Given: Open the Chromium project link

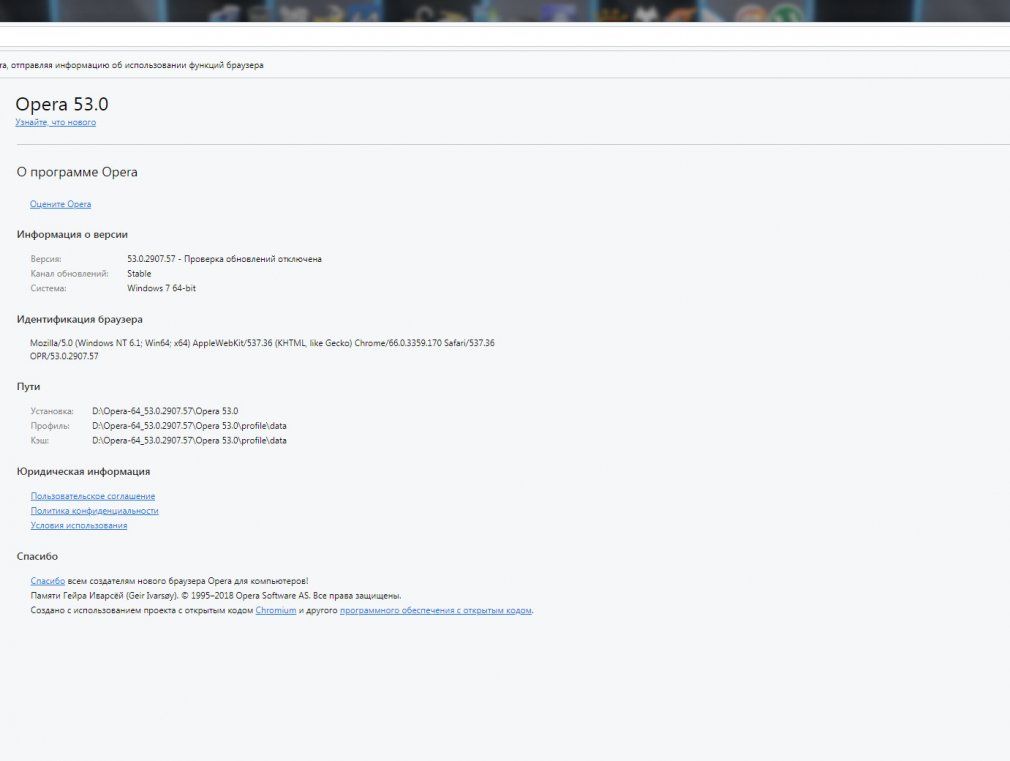Looking at the screenshot, I should point(276,611).
